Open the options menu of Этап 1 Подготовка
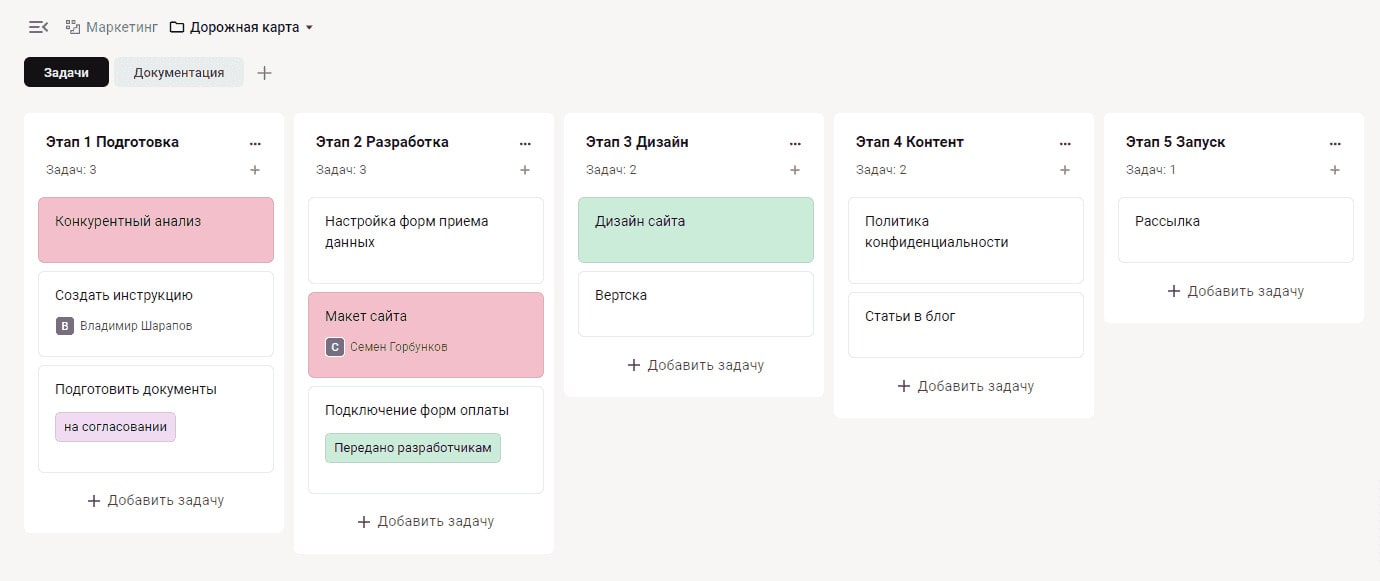Image resolution: width=1380 pixels, height=581 pixels. pos(255,142)
